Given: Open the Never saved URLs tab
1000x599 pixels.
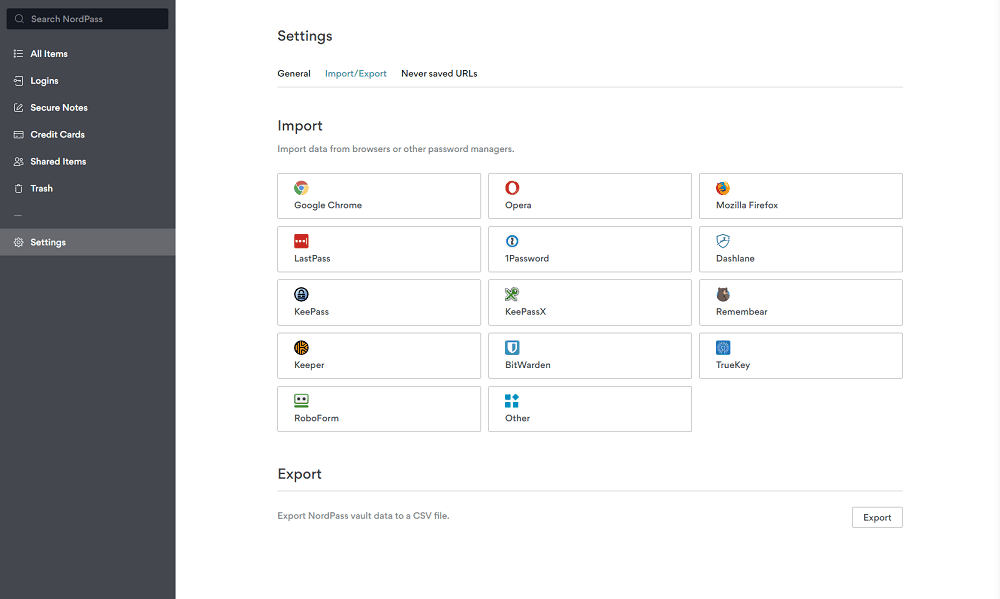Looking at the screenshot, I should pos(439,73).
